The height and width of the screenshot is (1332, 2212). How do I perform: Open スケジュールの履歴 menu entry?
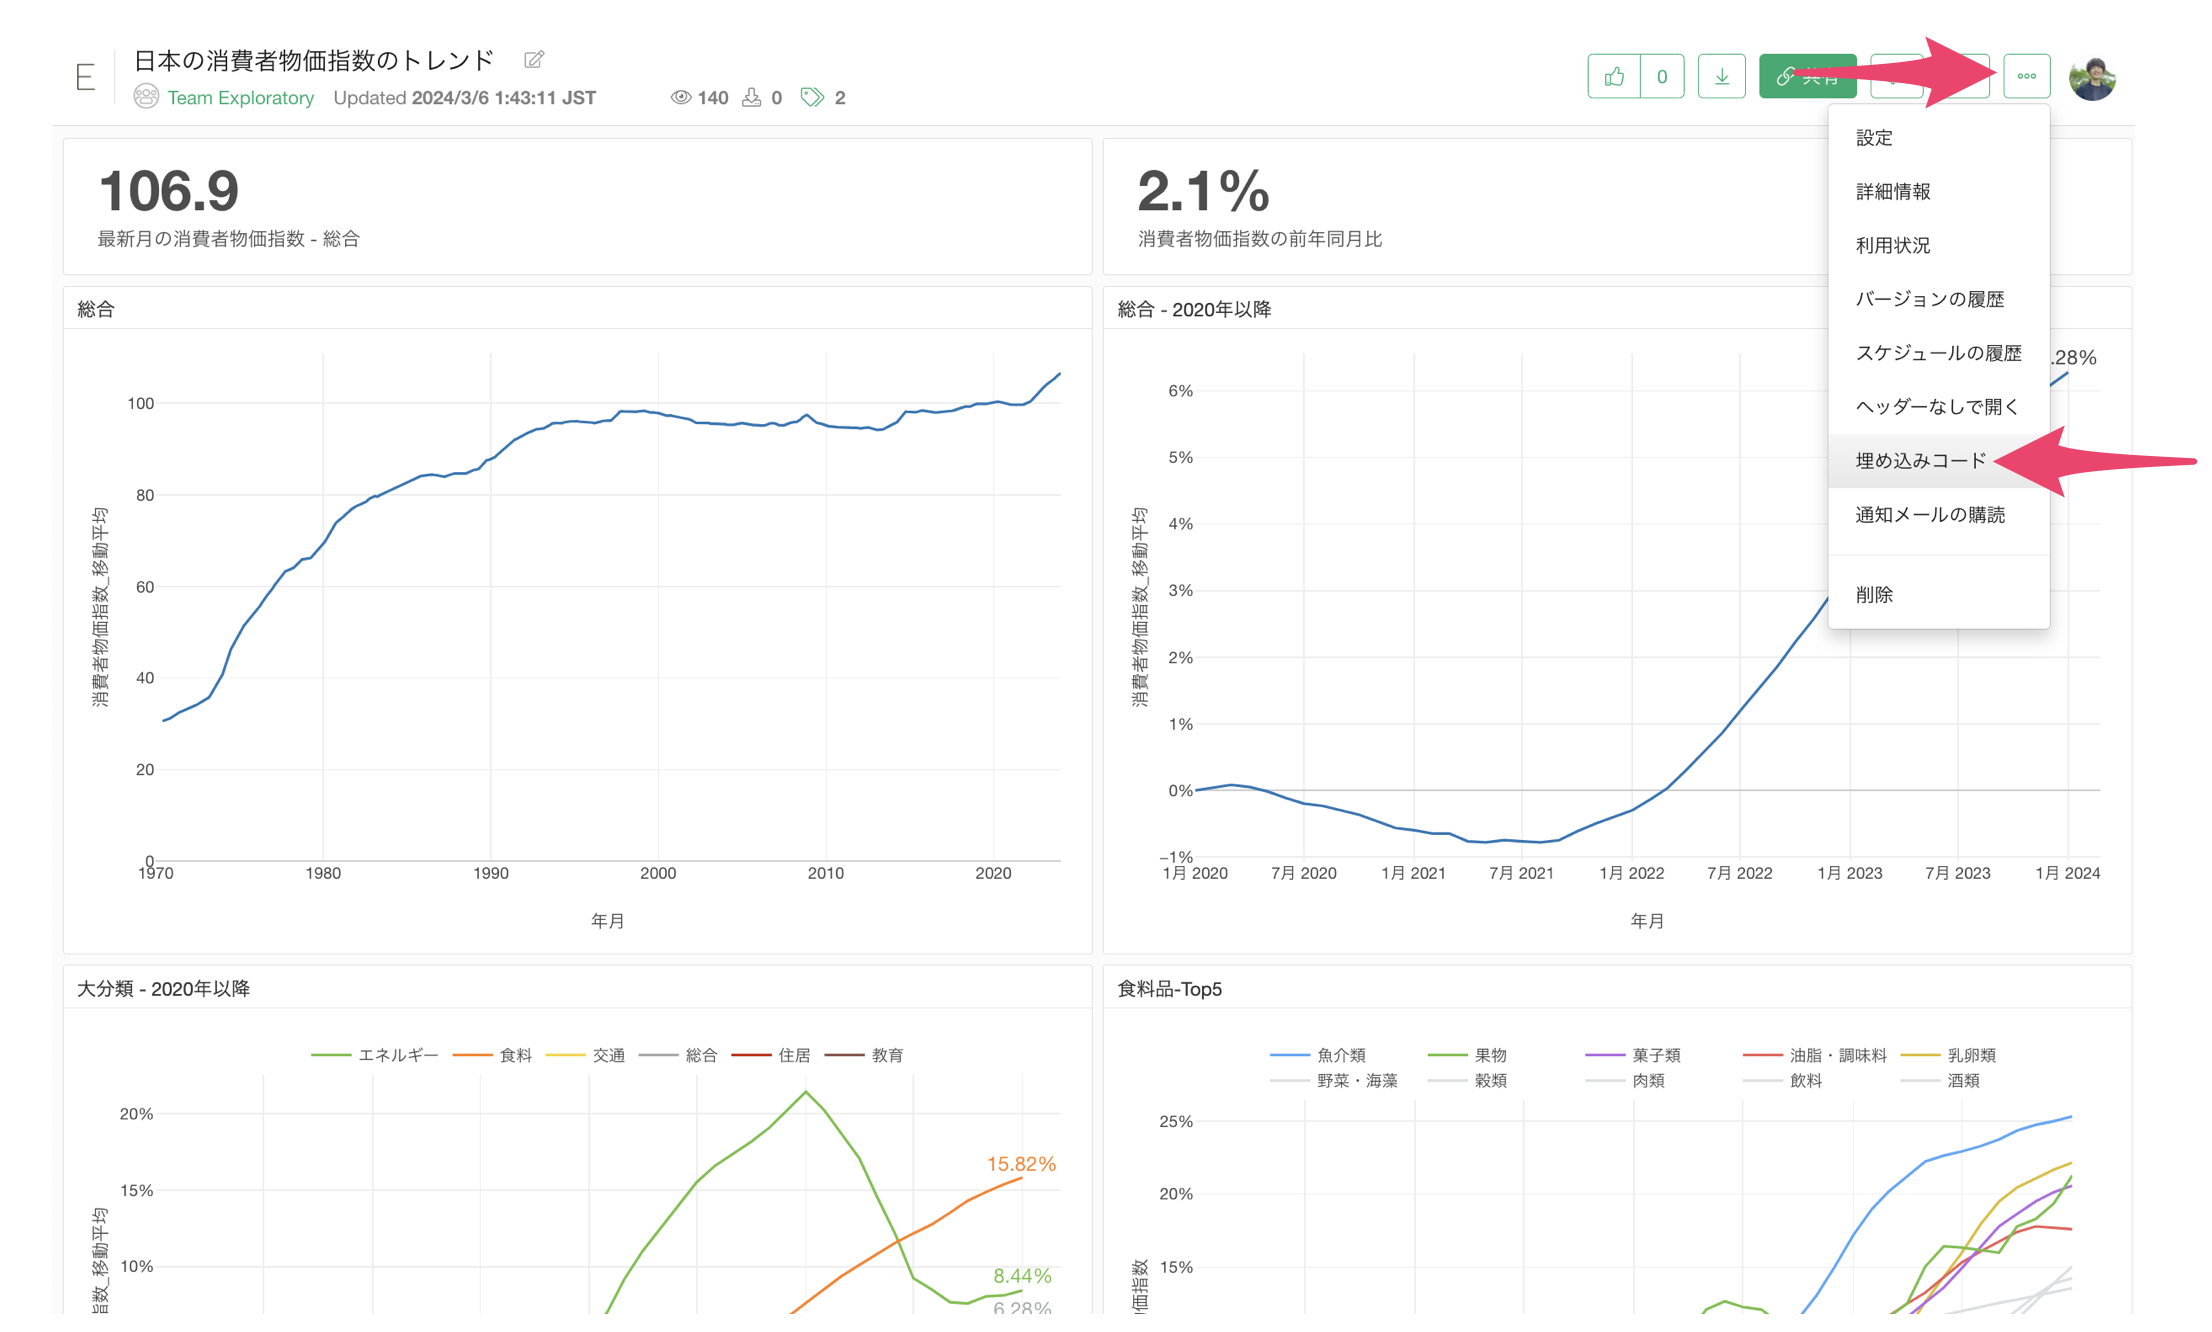(x=1938, y=353)
